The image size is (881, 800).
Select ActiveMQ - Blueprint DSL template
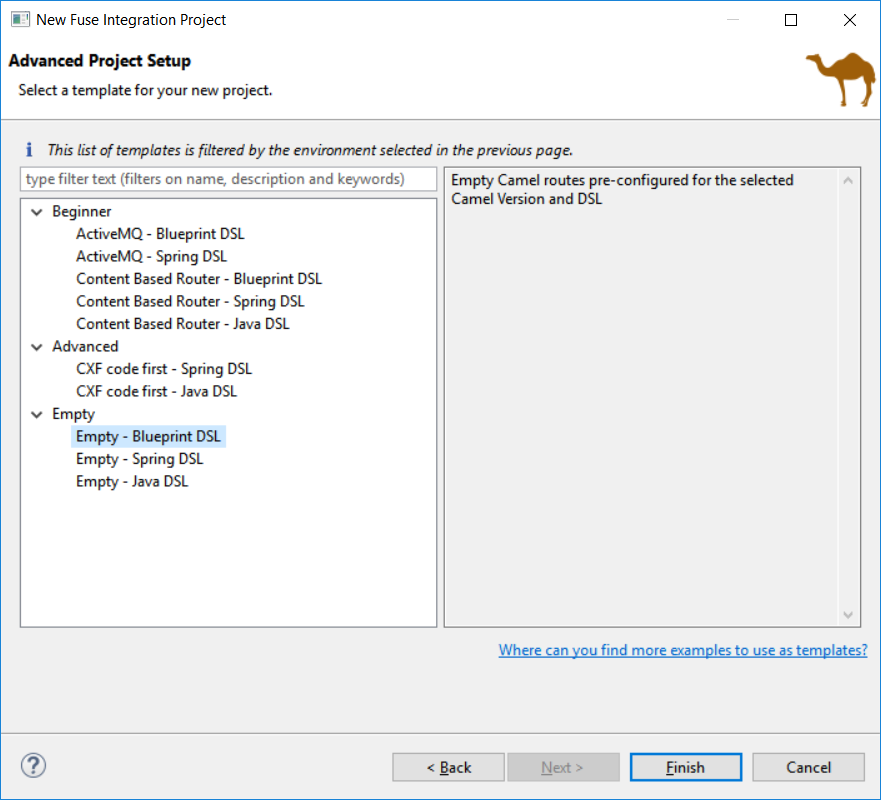pos(160,234)
